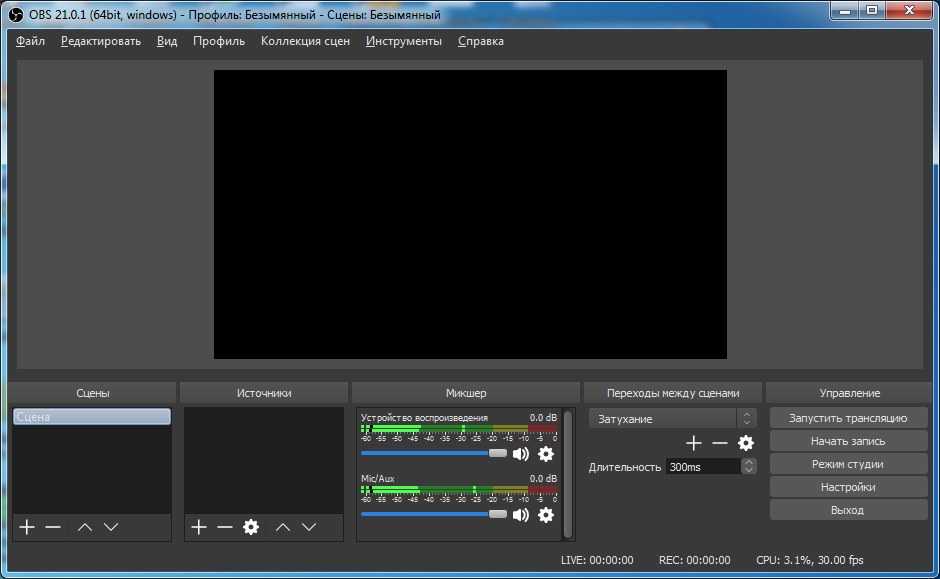This screenshot has height=579, width=940.
Task: Click Mic/Aux audio level meter
Action: click(459, 490)
